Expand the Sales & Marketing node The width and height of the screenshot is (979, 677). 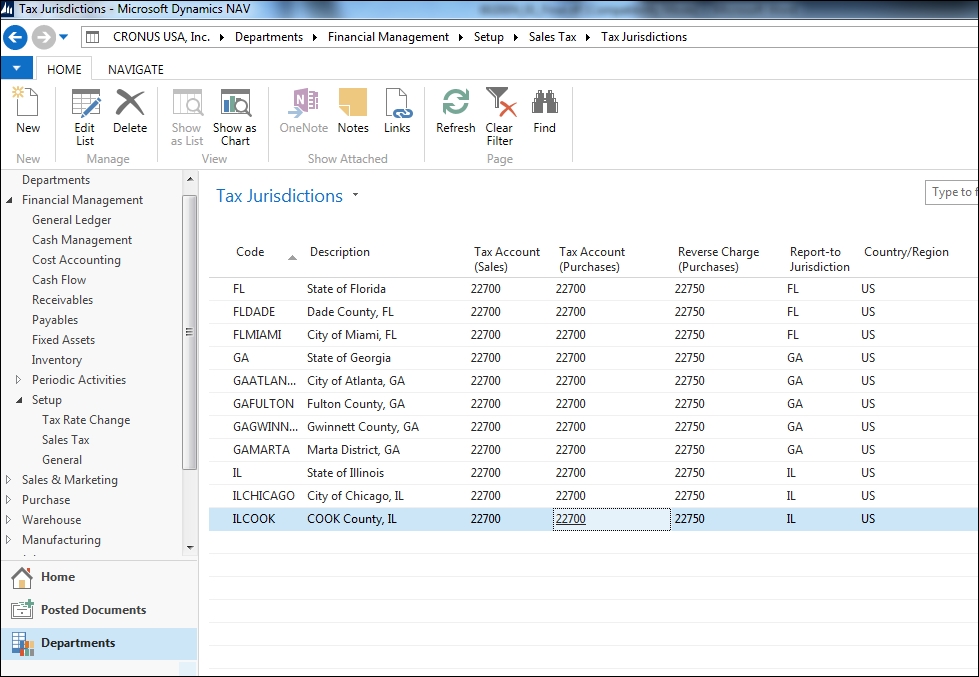pyautogui.click(x=9, y=480)
